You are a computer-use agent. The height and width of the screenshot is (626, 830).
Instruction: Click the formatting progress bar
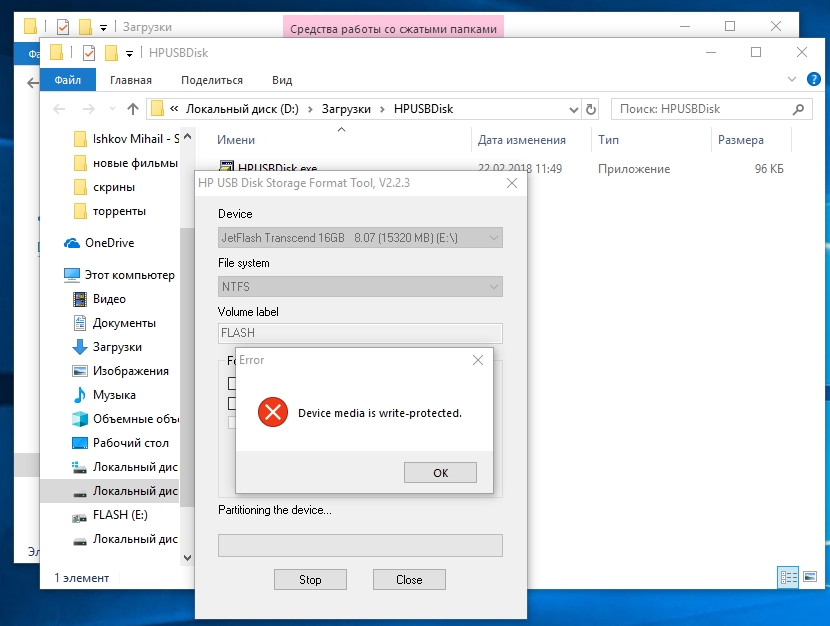click(360, 546)
